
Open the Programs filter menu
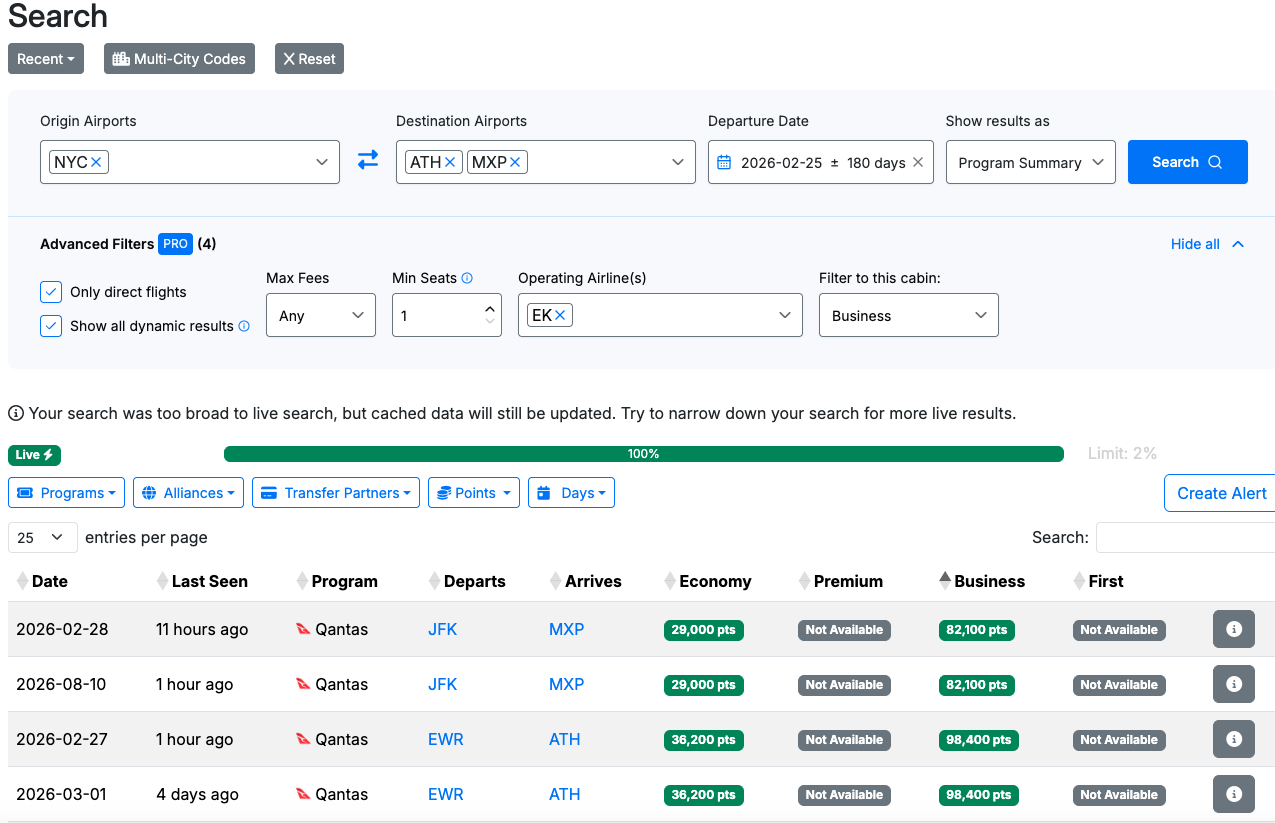coord(66,493)
